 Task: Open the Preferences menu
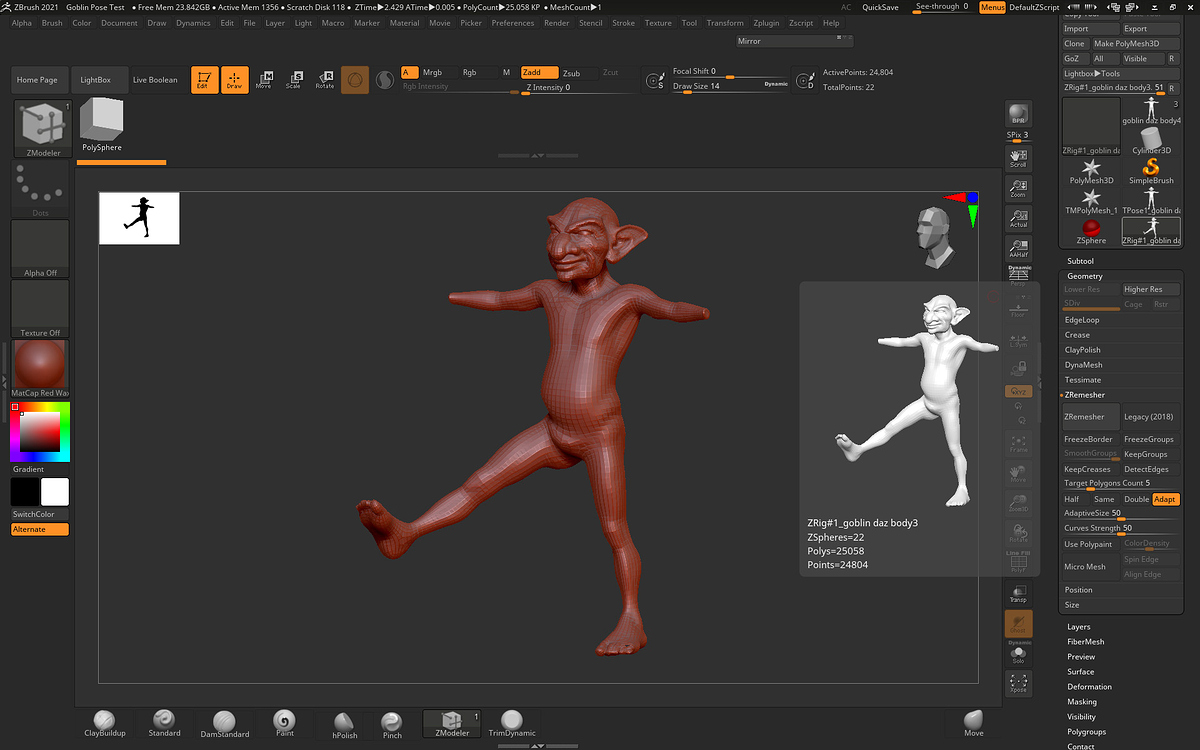click(513, 23)
